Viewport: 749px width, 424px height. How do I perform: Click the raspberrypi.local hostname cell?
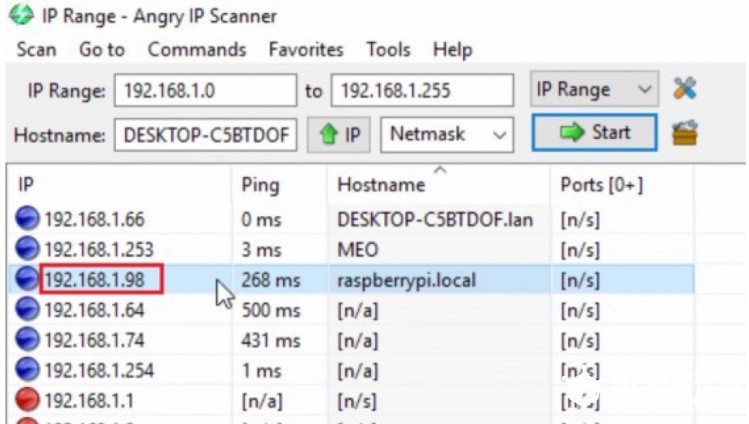[x=407, y=280]
